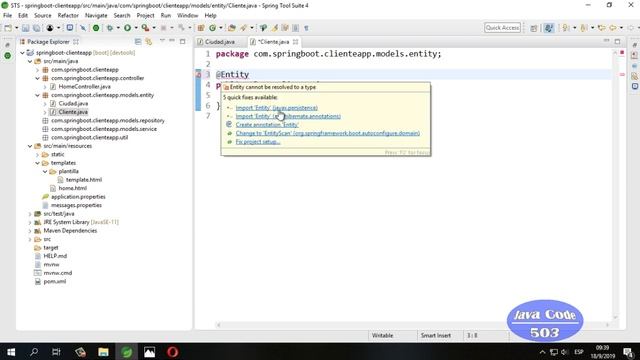The image size is (640, 360).
Task: Click the Run Last Tool icon
Action: click(x=145, y=28)
